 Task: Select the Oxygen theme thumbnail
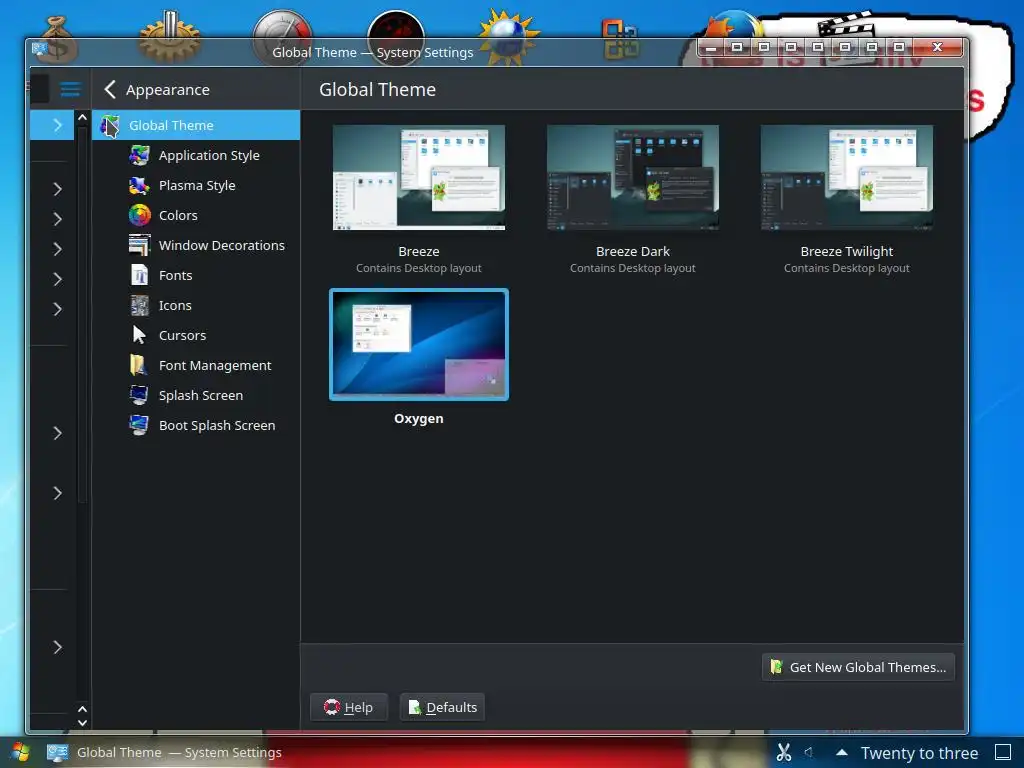pyautogui.click(x=419, y=344)
